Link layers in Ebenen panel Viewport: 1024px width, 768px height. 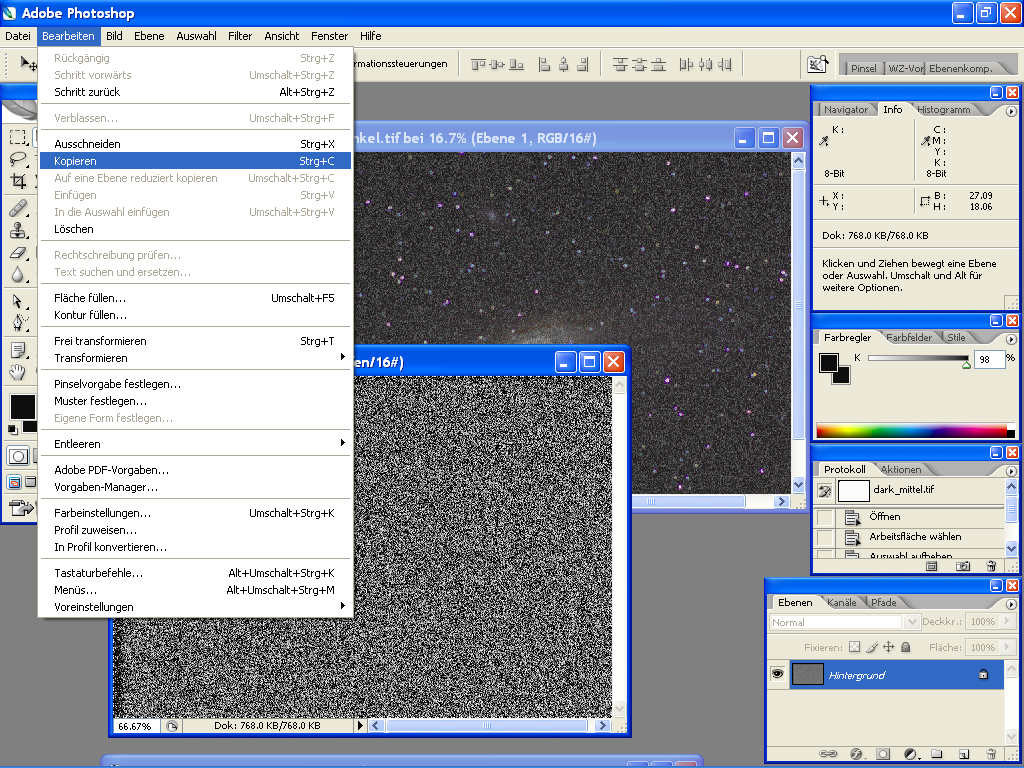tap(828, 754)
